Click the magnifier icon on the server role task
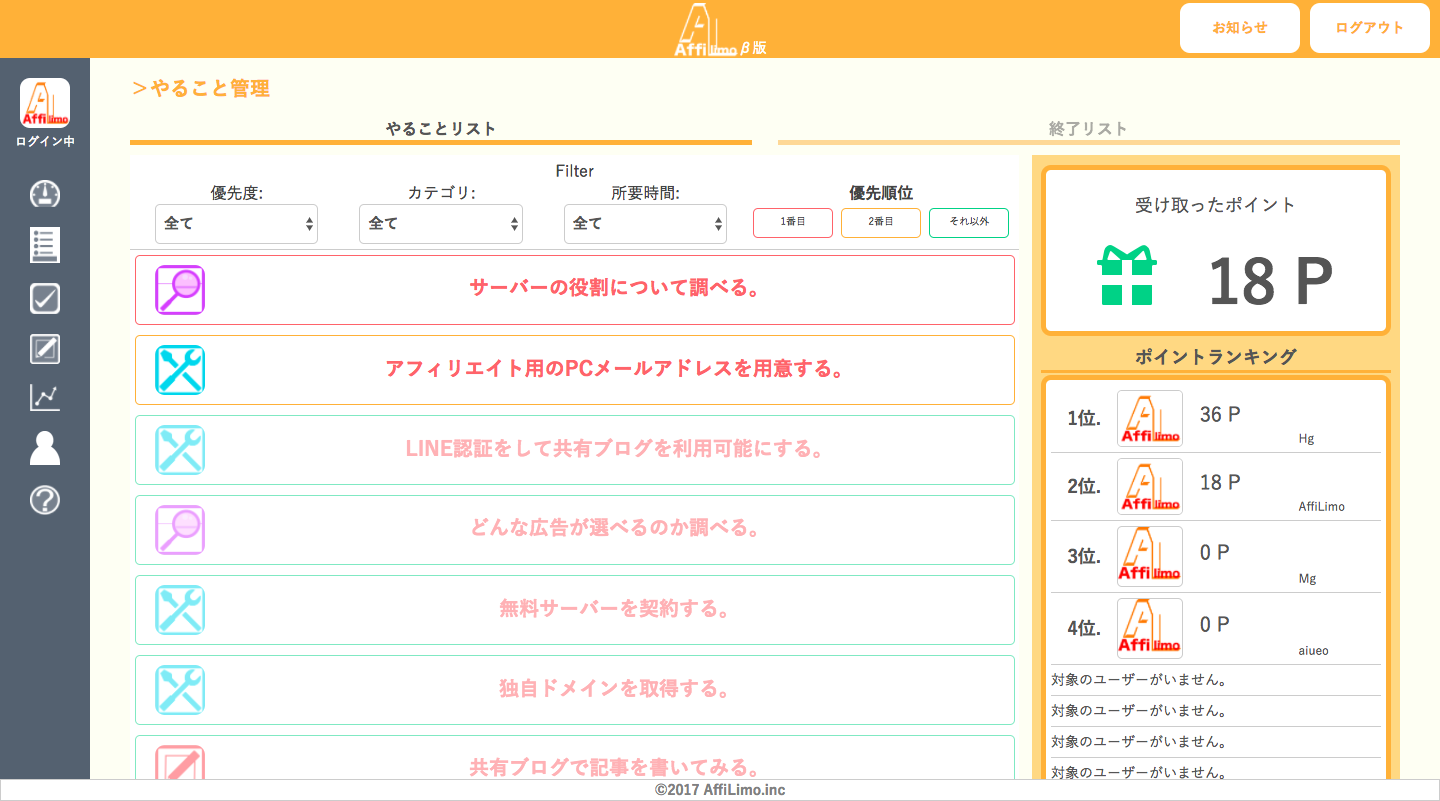Image resolution: width=1440 pixels, height=801 pixels. click(x=180, y=290)
